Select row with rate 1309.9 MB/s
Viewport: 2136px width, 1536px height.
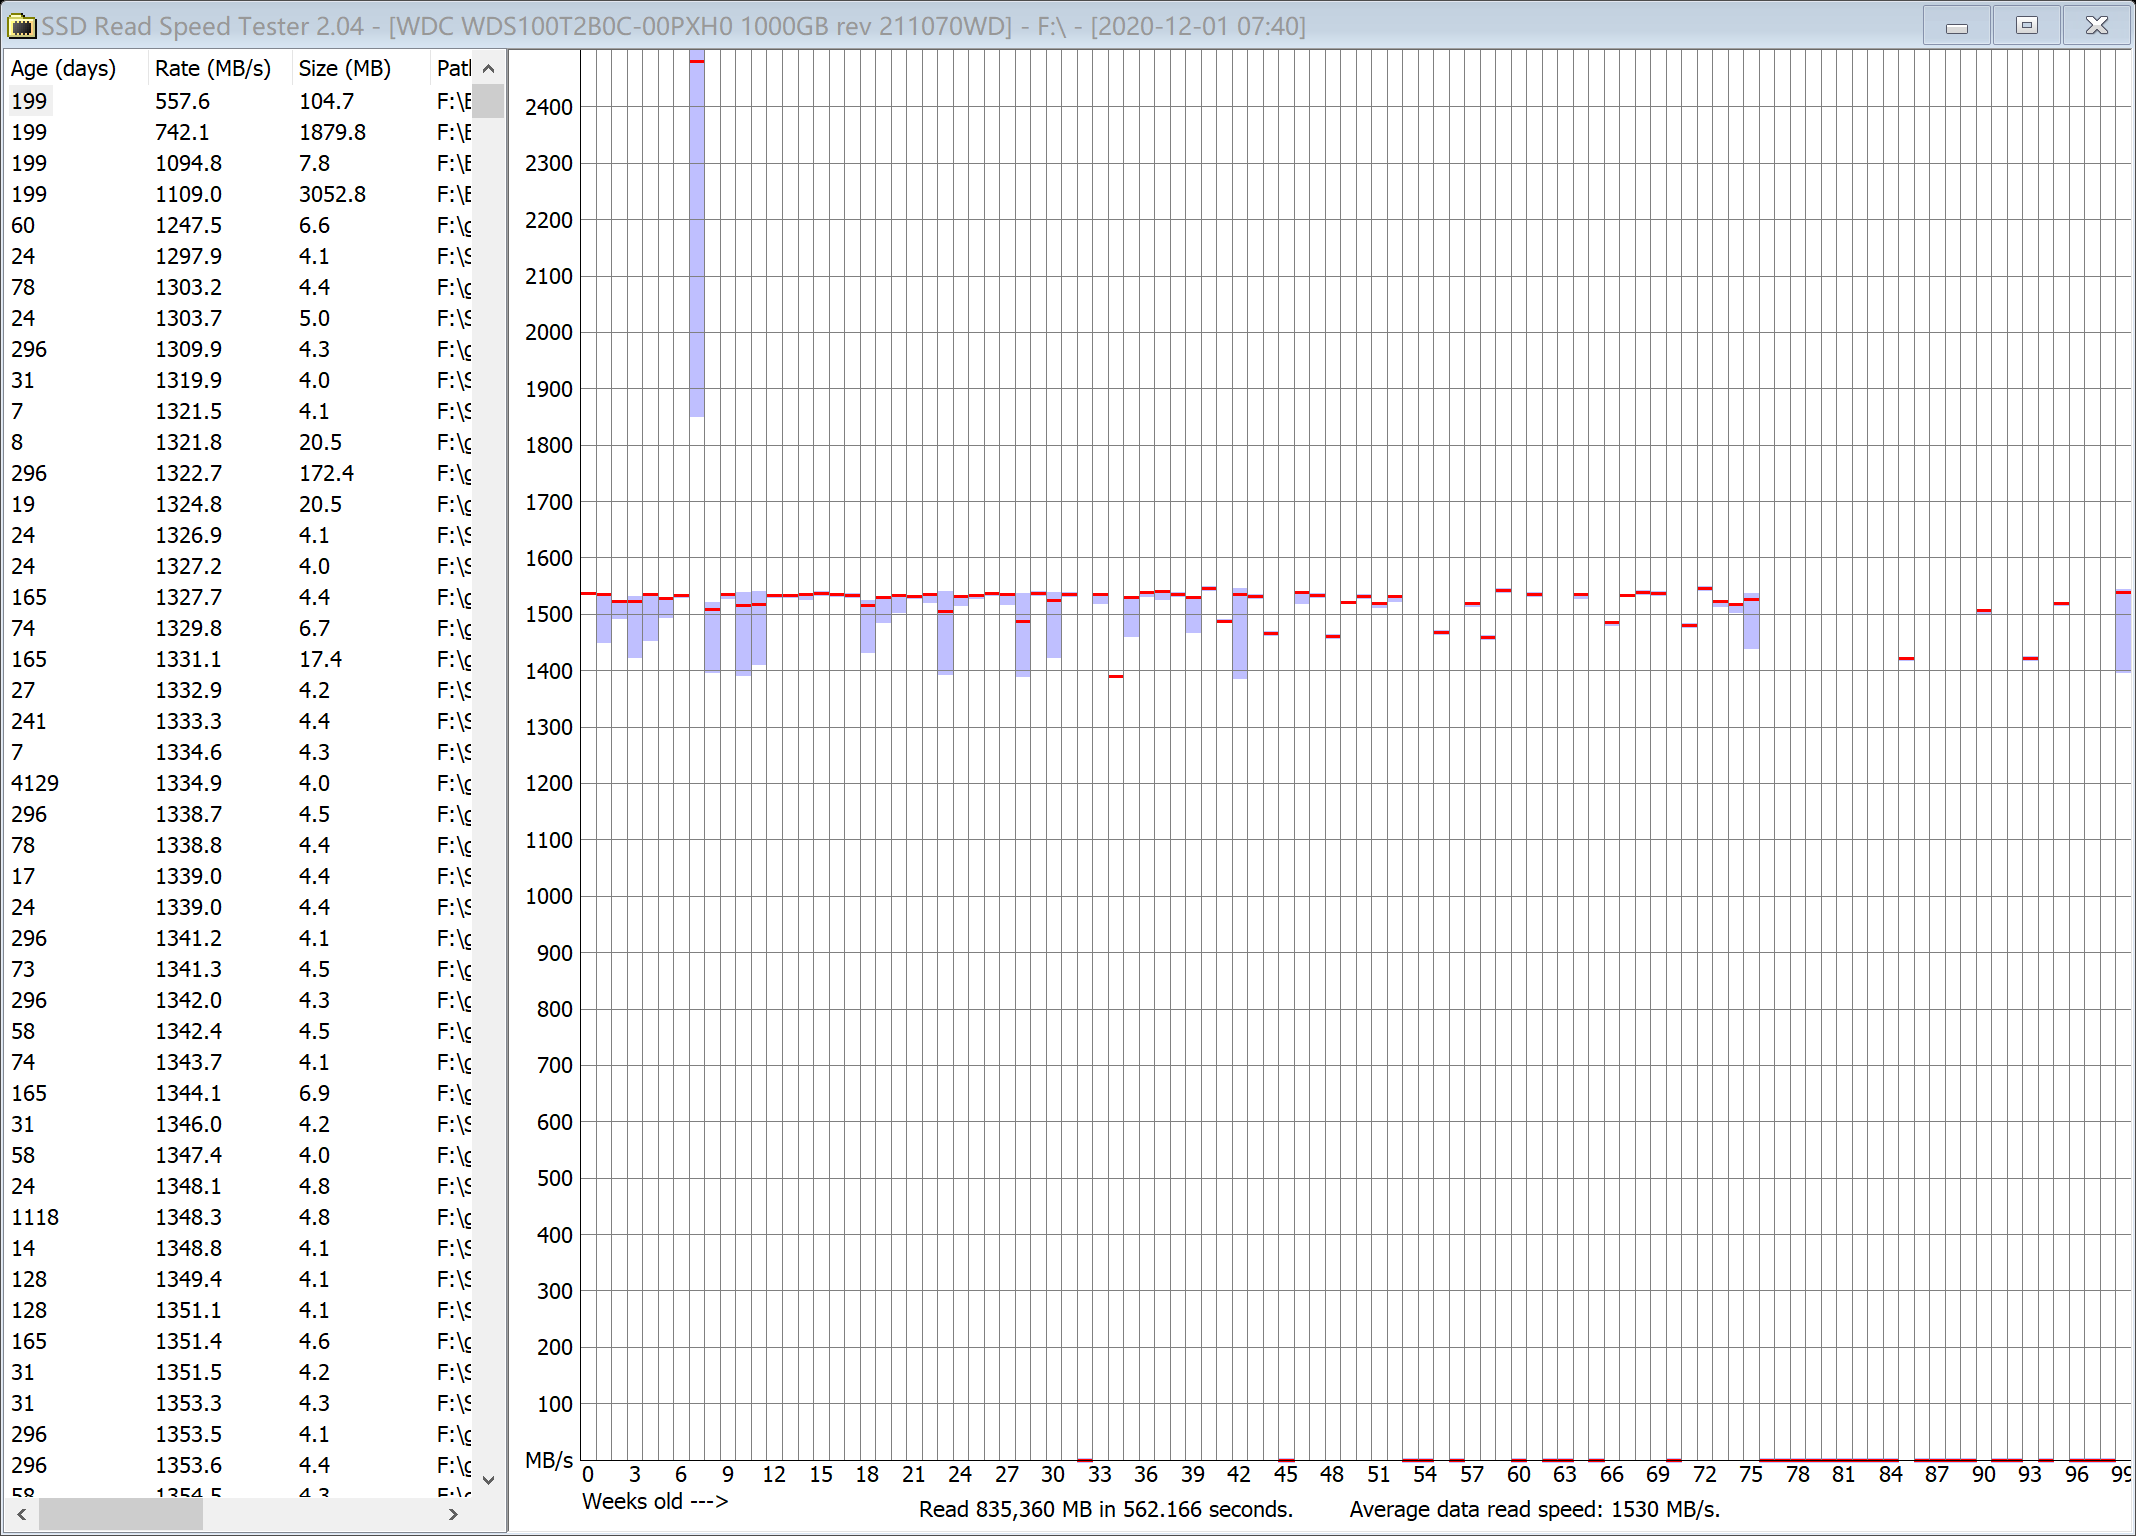tap(239, 349)
